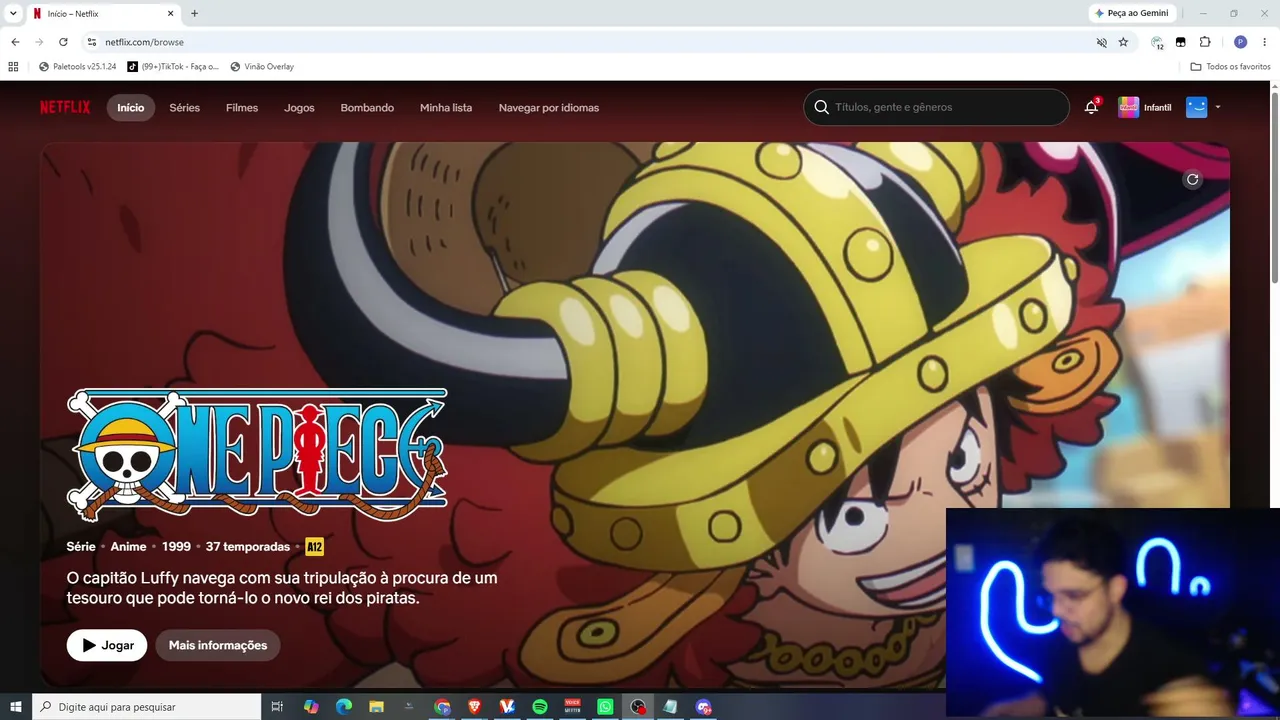Open Task View on the taskbar
Screen dimensions: 1280x720
click(278, 707)
